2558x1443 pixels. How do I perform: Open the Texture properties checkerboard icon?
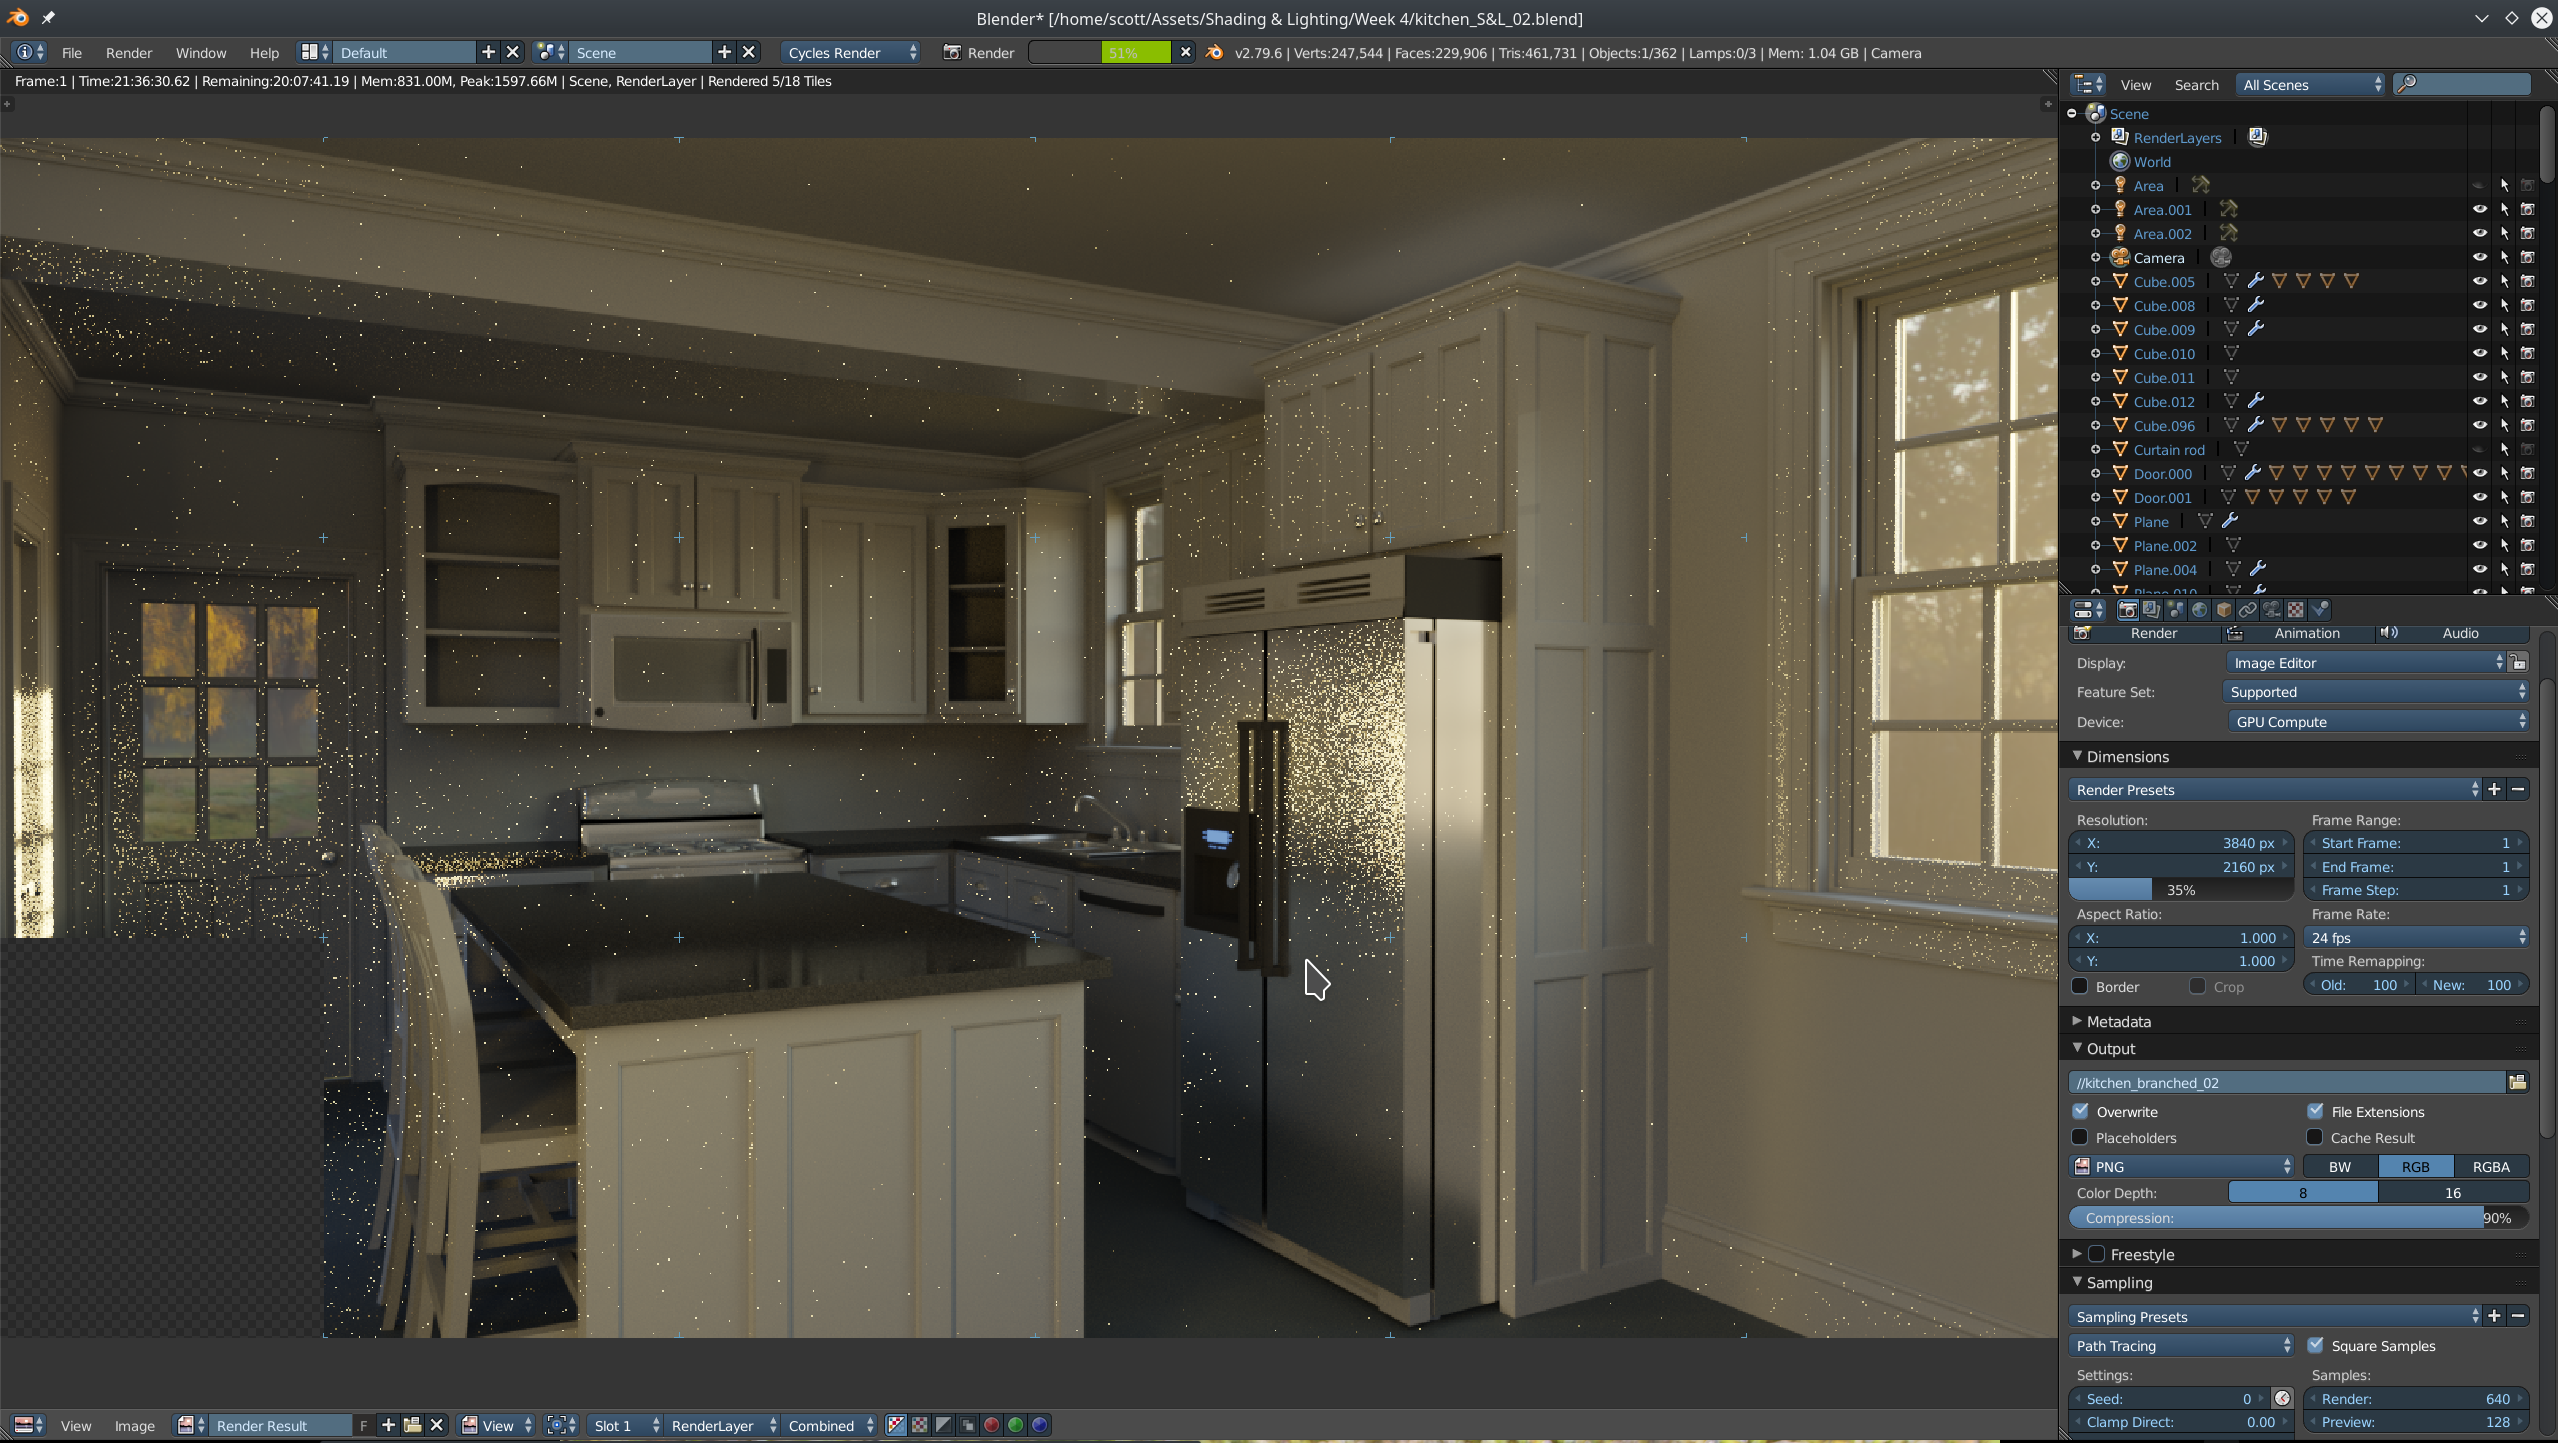pyautogui.click(x=2296, y=610)
